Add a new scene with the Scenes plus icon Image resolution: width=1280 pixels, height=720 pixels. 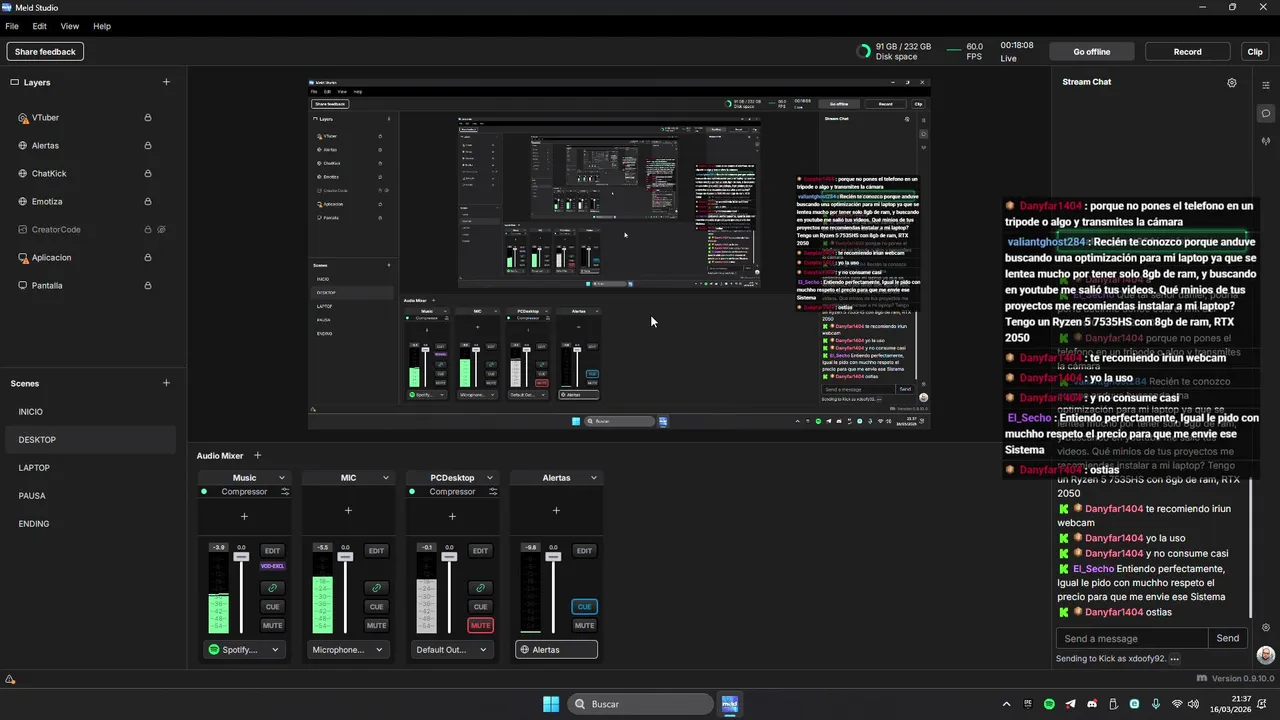(166, 383)
